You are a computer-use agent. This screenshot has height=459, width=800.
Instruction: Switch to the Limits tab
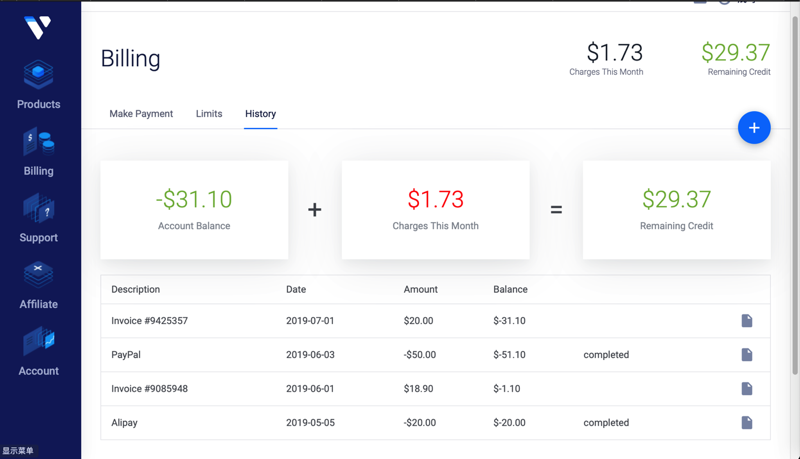click(x=209, y=114)
